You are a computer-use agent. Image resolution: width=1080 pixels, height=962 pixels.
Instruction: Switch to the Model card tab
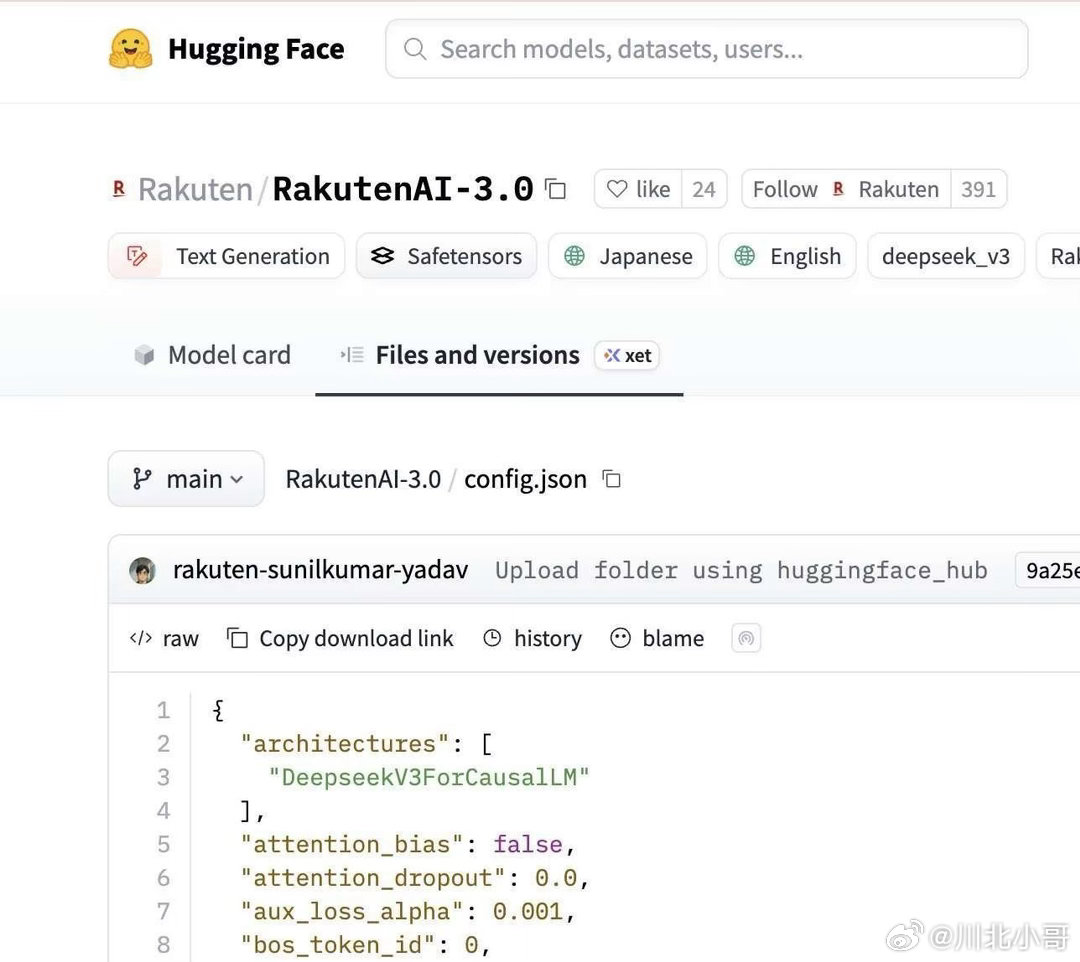[212, 355]
